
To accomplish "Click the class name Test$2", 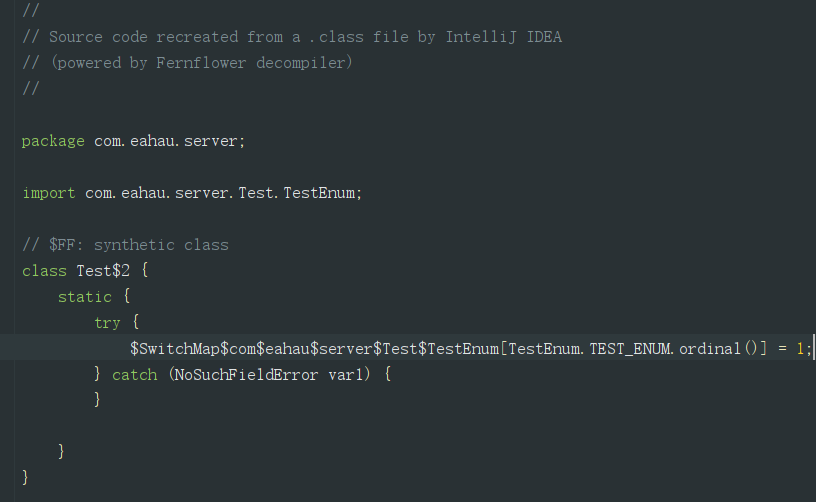I will (103, 271).
